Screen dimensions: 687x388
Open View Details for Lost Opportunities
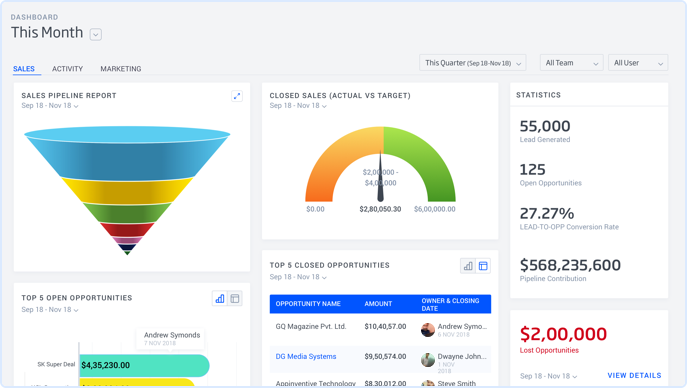point(634,376)
